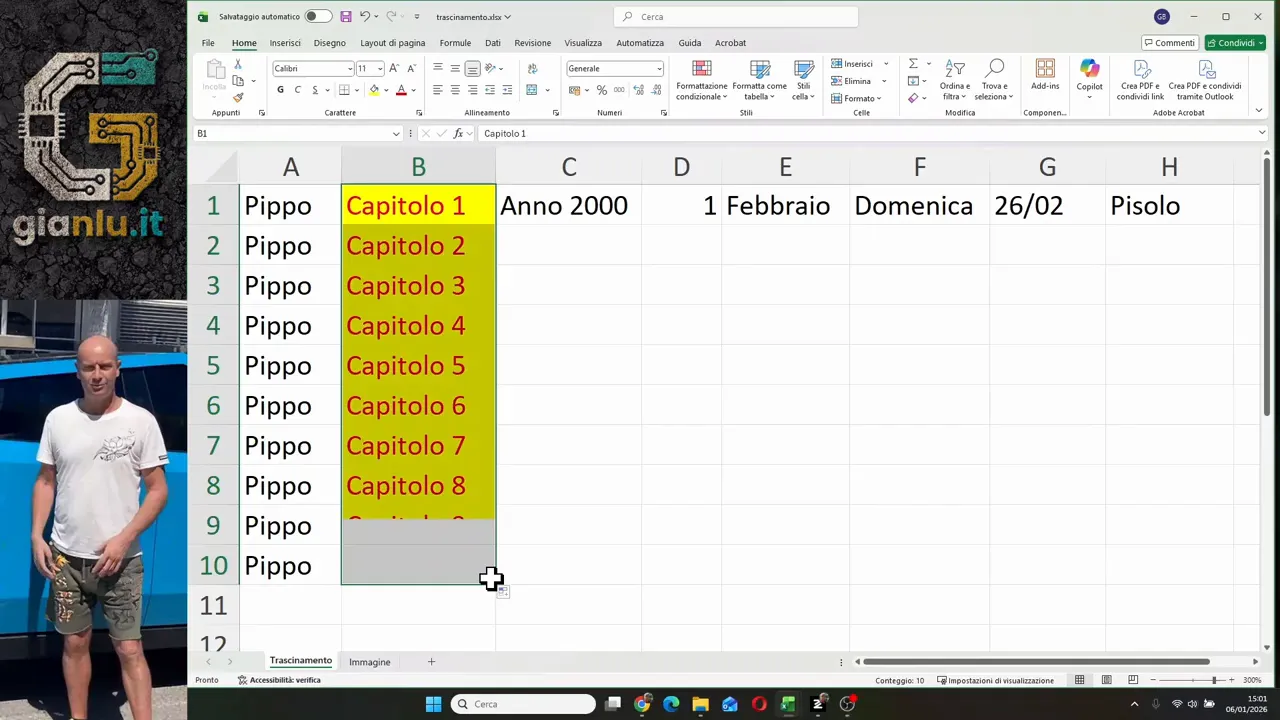This screenshot has height=720, width=1280.
Task: Open the Calibri font name dropdown
Action: pos(350,69)
